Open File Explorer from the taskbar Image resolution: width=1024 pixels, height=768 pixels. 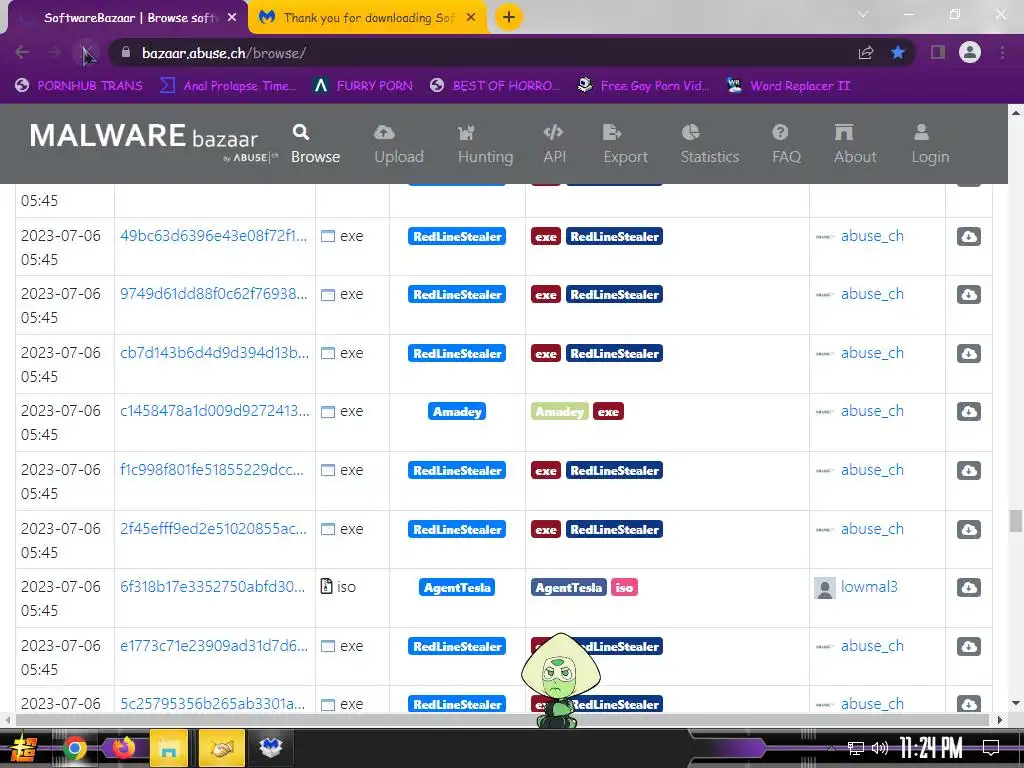pos(169,748)
